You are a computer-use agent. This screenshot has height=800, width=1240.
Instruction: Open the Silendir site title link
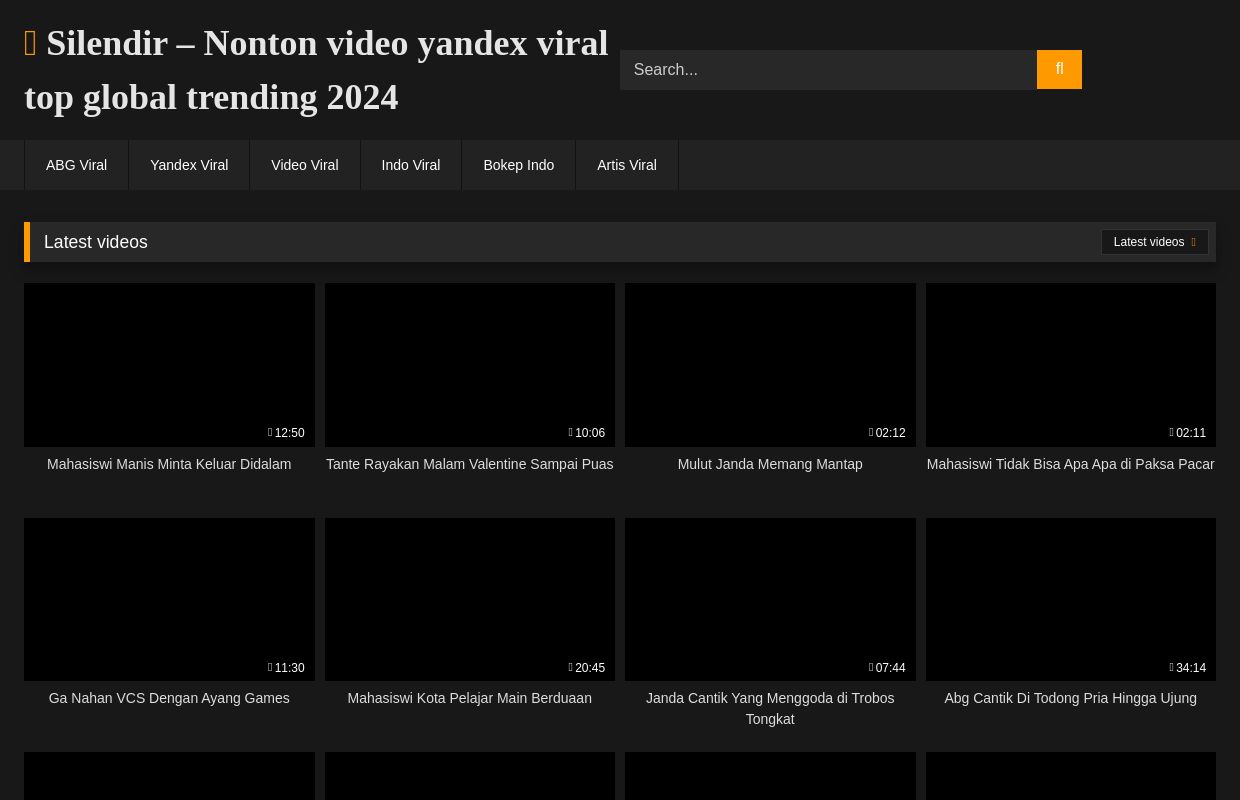coord(316,70)
